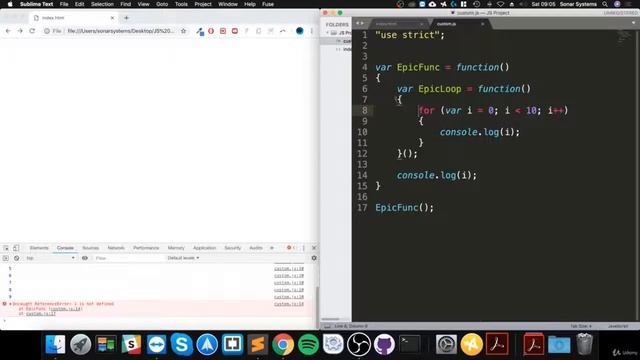Click Chrome's forward navigation arrow

[x=20, y=31]
